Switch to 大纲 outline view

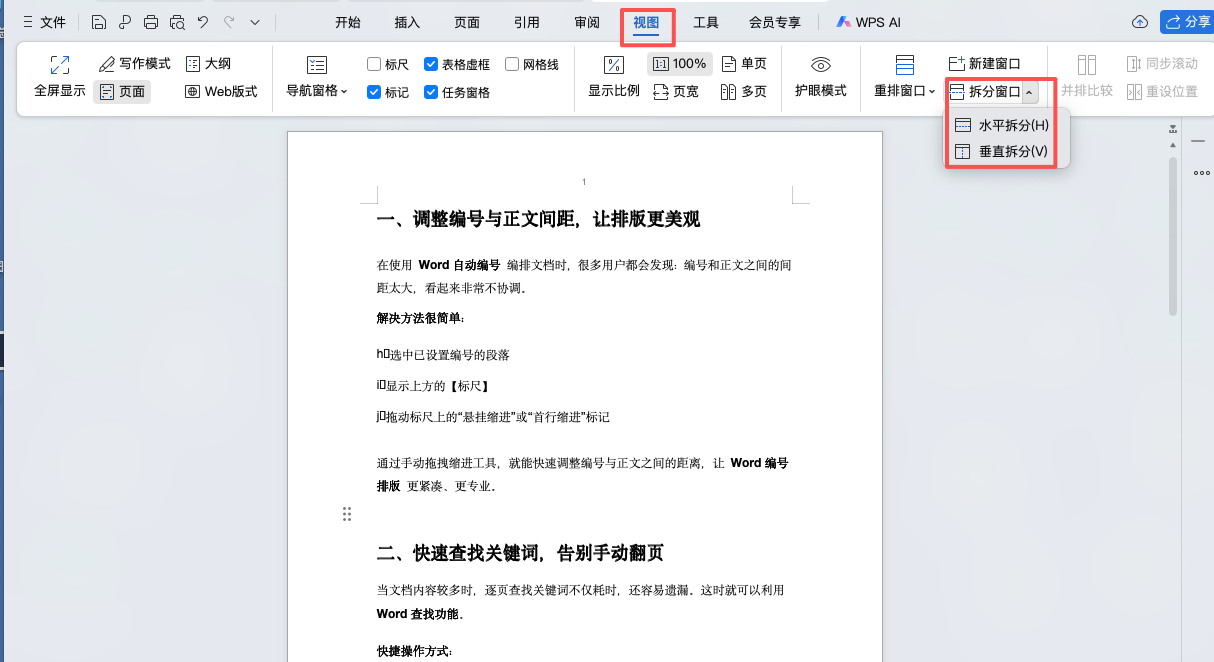point(208,63)
